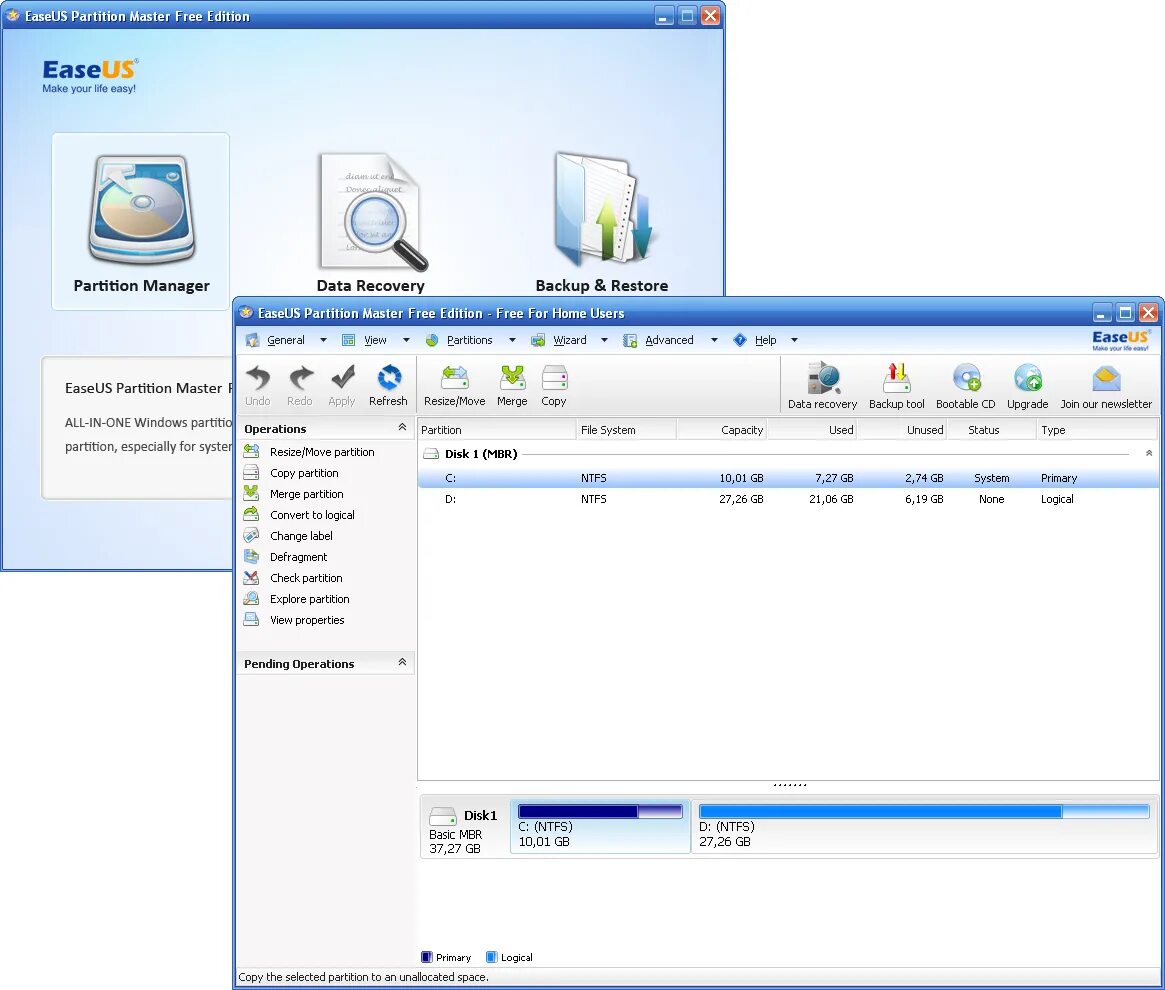The image size is (1165, 990).
Task: Start Defragment from the Operations list
Action: coord(298,557)
